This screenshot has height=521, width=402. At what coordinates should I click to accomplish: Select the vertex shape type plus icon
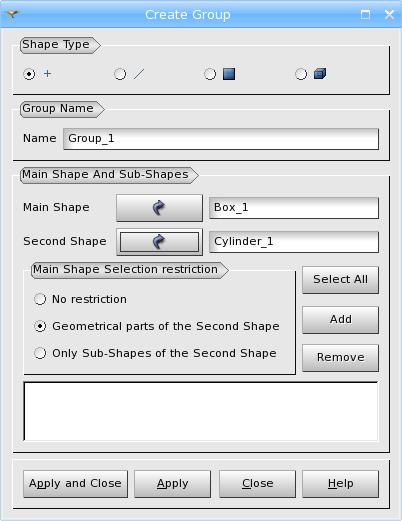point(48,74)
